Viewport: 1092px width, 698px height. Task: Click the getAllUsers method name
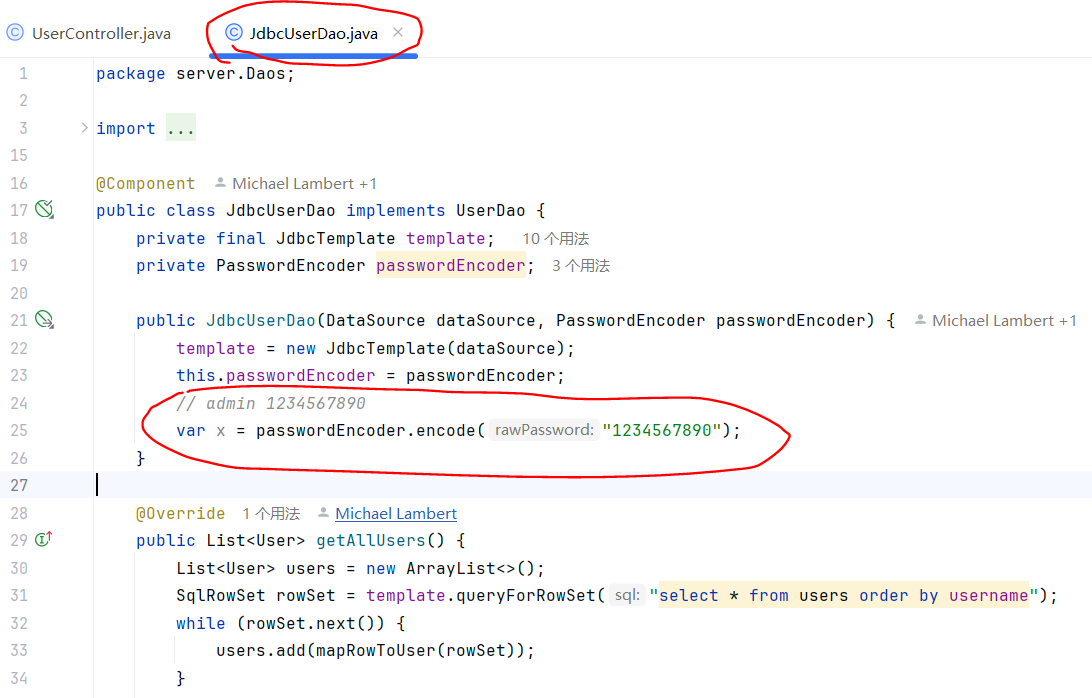370,541
